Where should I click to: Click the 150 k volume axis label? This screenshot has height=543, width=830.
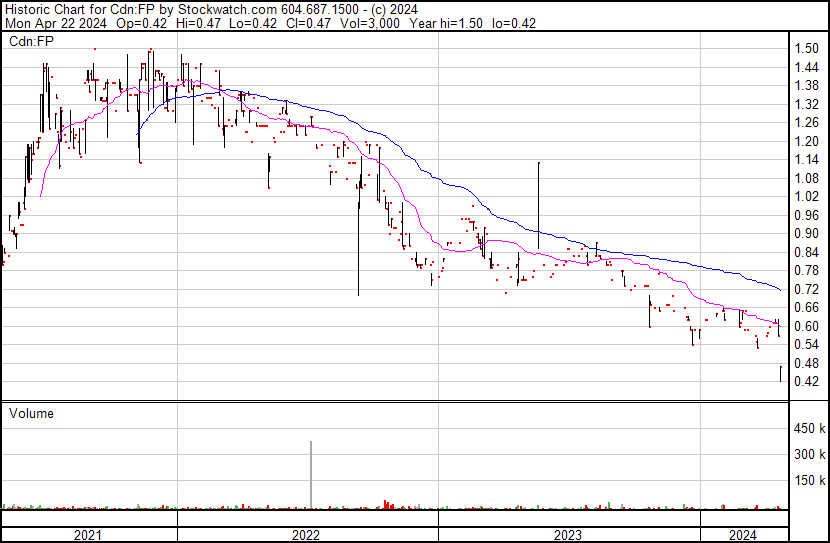click(x=808, y=481)
